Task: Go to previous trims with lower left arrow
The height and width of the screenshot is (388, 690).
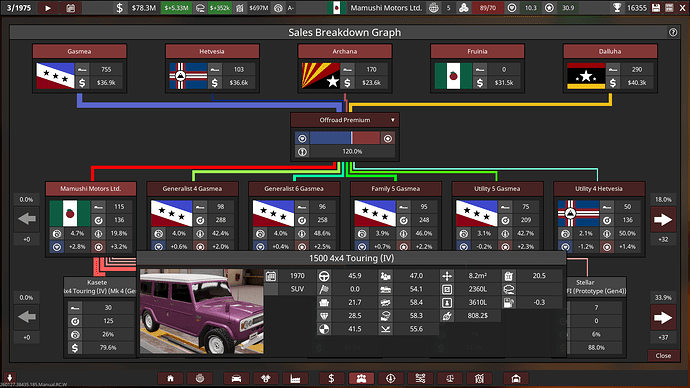Action: (x=27, y=317)
